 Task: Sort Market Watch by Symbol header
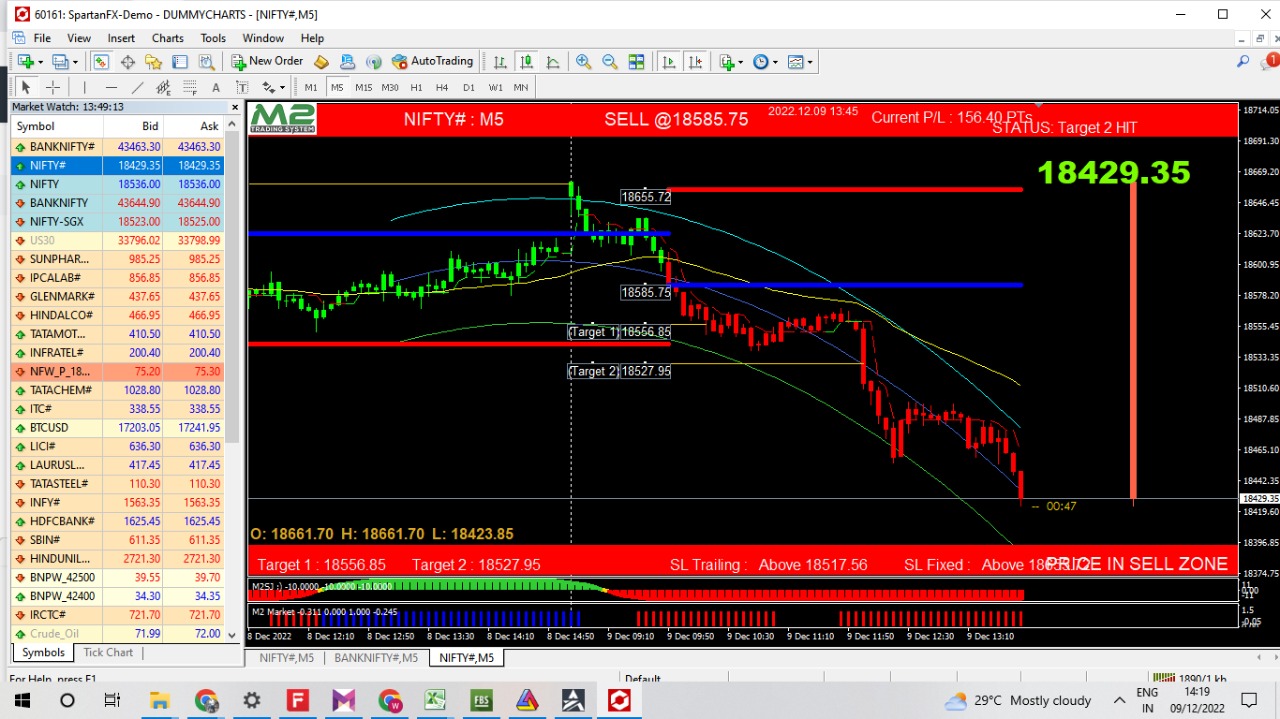[x=56, y=126]
